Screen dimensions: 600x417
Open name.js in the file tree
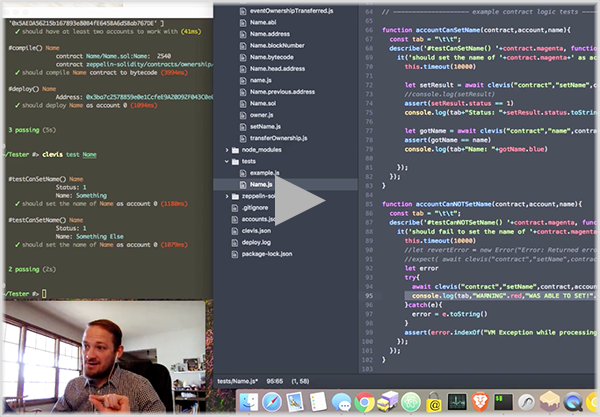[261, 80]
